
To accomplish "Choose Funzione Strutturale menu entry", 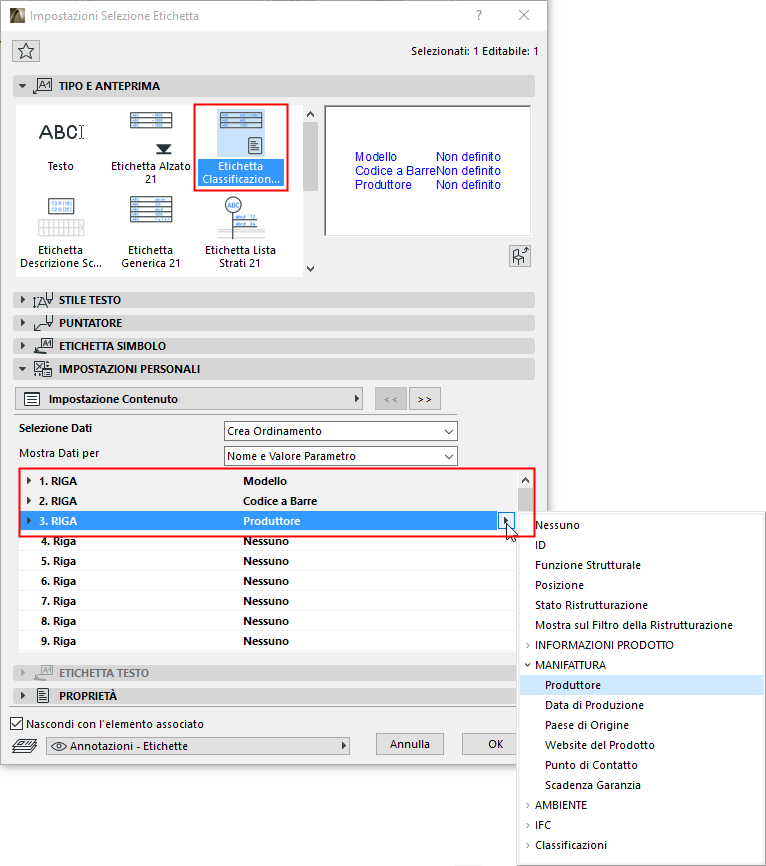I will click(641, 565).
